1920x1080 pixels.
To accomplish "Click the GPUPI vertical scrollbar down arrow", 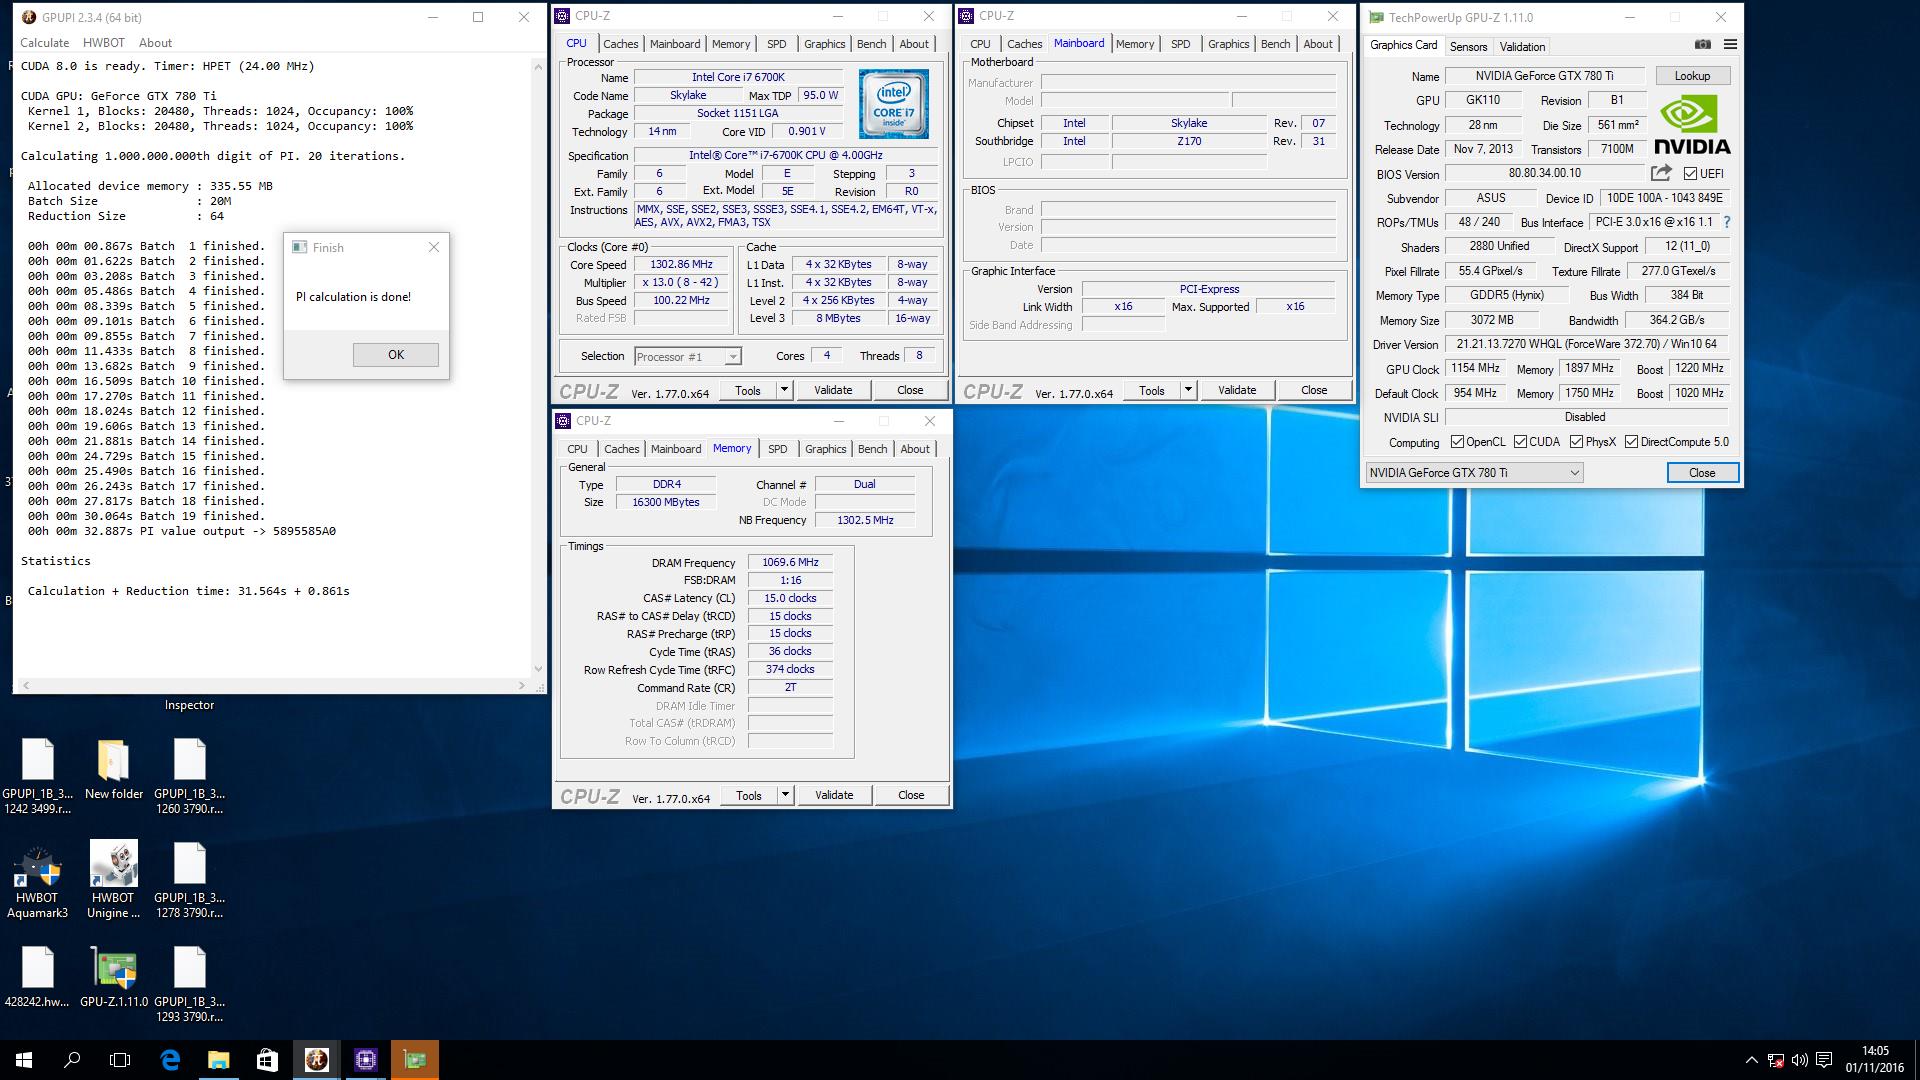I will click(x=539, y=669).
